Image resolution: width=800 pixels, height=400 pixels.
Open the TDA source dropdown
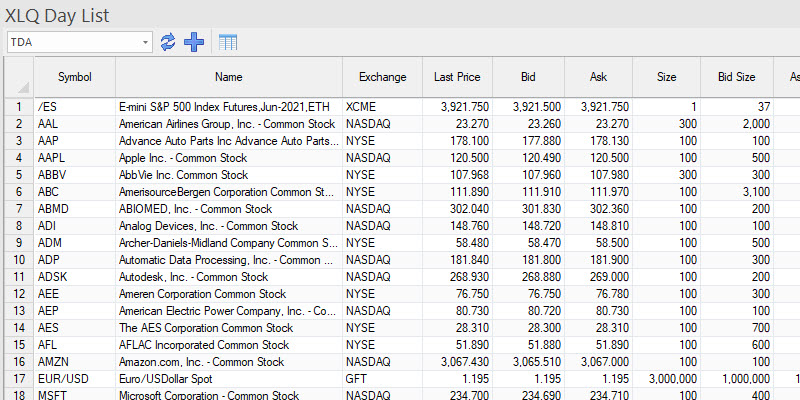[146, 42]
